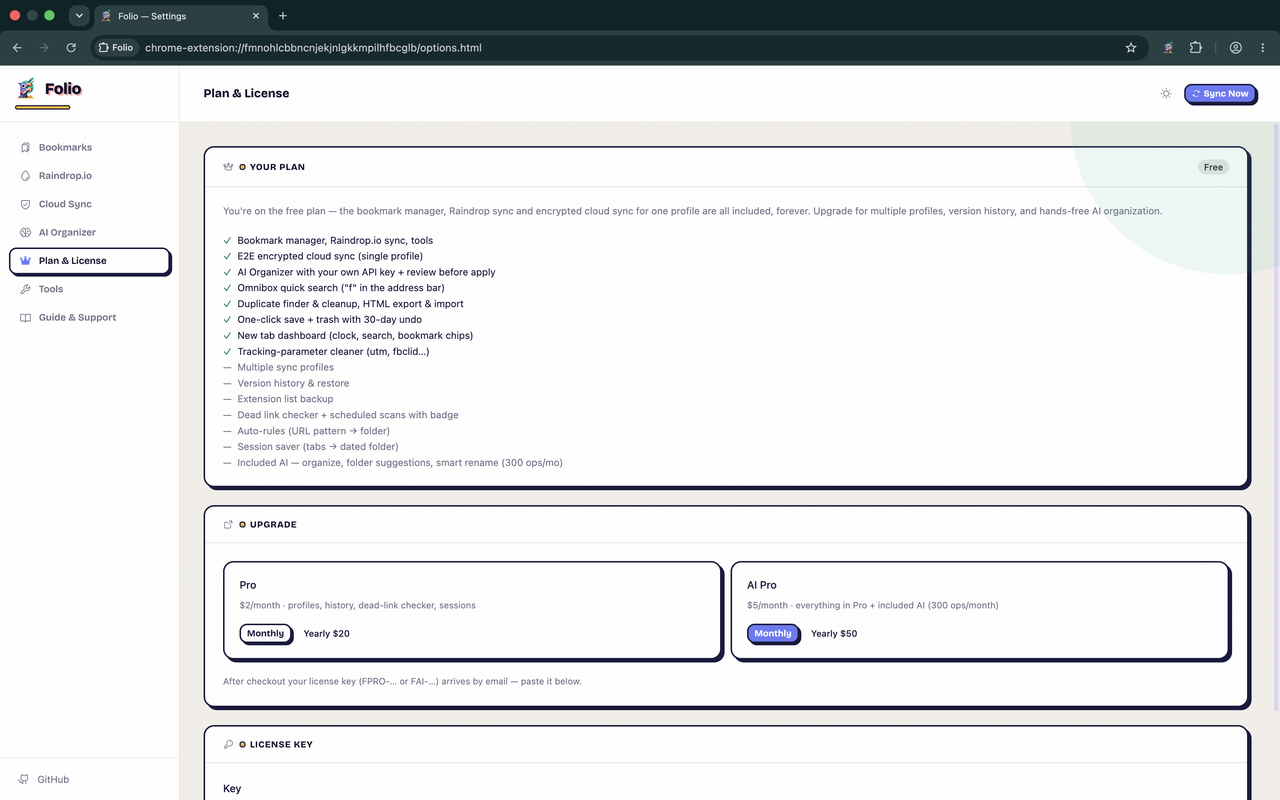Open Bookmarks section
Image resolution: width=1280 pixels, height=800 pixels.
coord(90,147)
